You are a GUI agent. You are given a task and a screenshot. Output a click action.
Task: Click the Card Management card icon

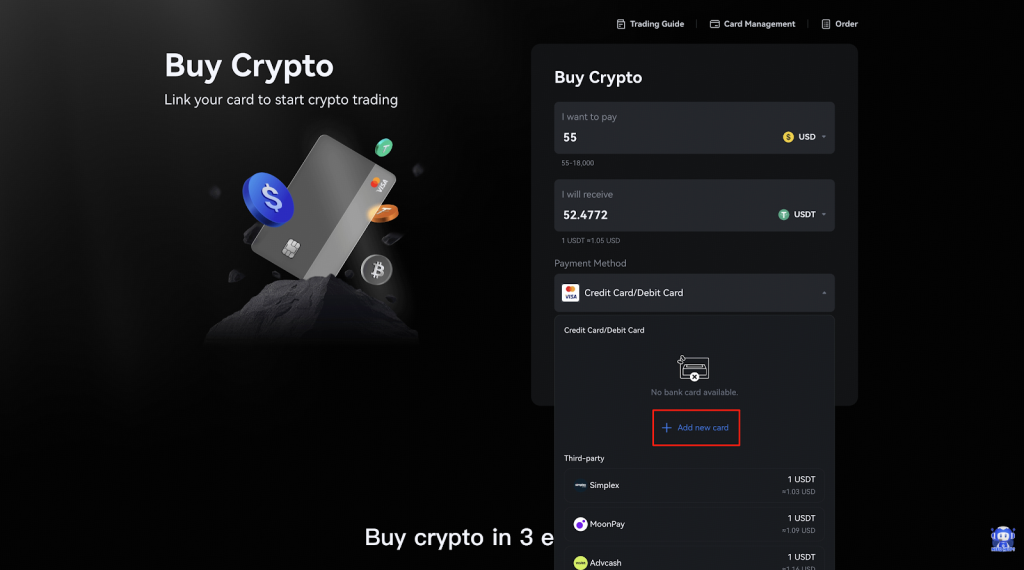point(715,24)
